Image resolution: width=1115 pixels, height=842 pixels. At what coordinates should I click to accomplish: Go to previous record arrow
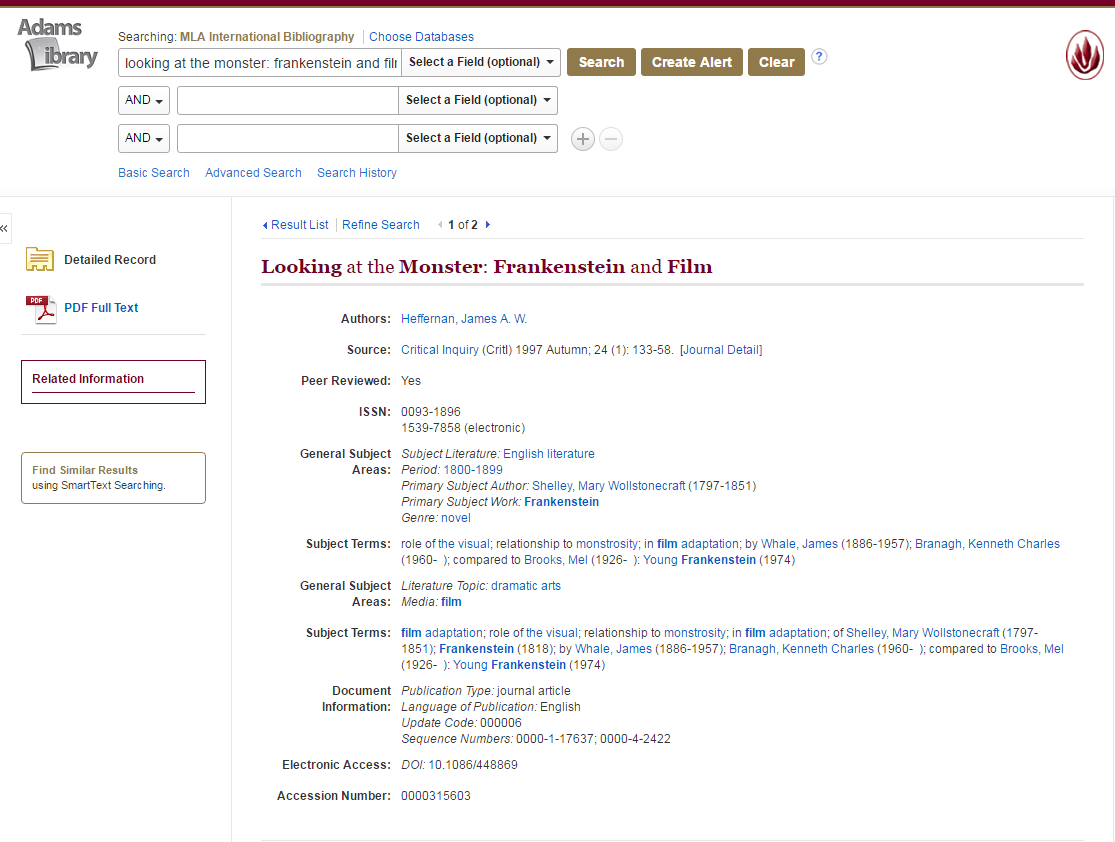(x=440, y=225)
